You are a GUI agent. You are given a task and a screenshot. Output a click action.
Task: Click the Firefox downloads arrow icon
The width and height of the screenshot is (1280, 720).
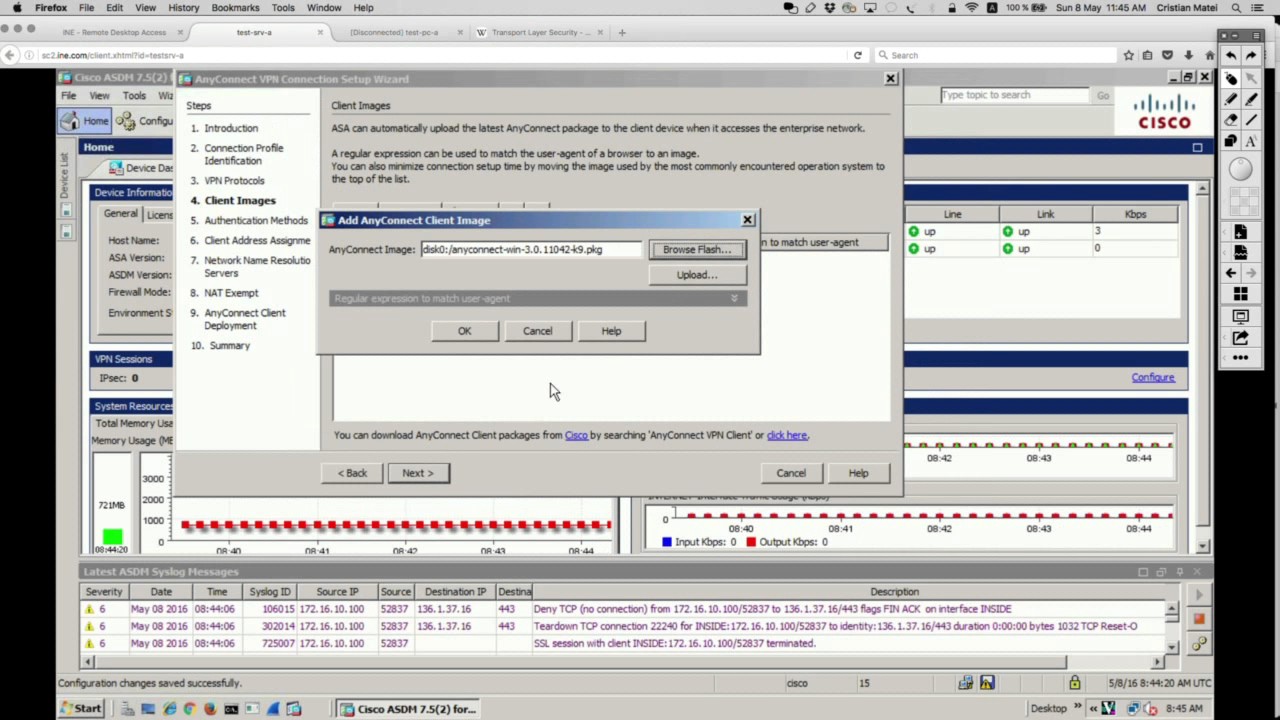1188,55
